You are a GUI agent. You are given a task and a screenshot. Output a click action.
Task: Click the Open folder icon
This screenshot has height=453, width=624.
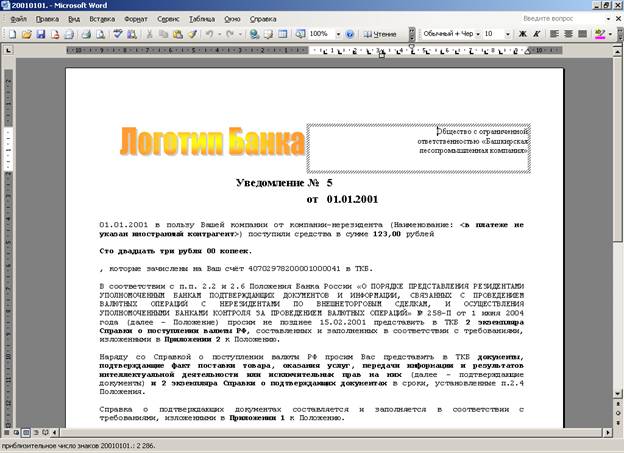26,34
